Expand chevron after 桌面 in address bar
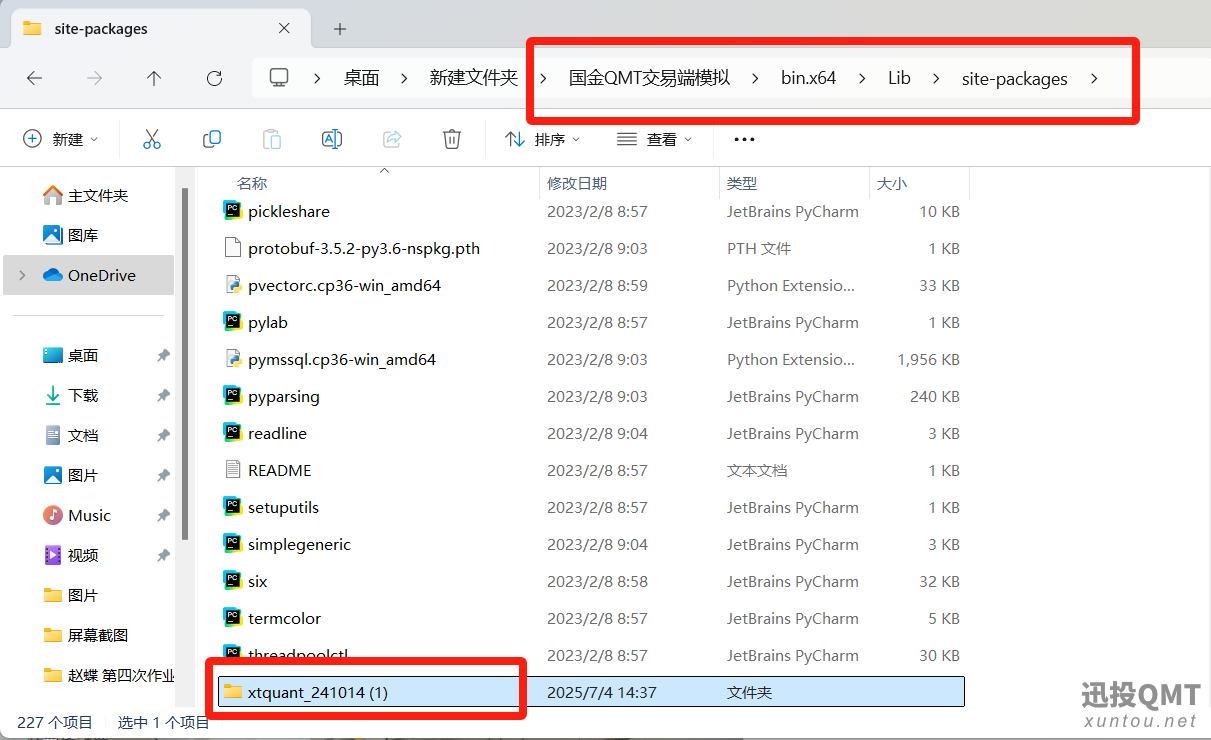The image size is (1211, 740). pos(405,78)
